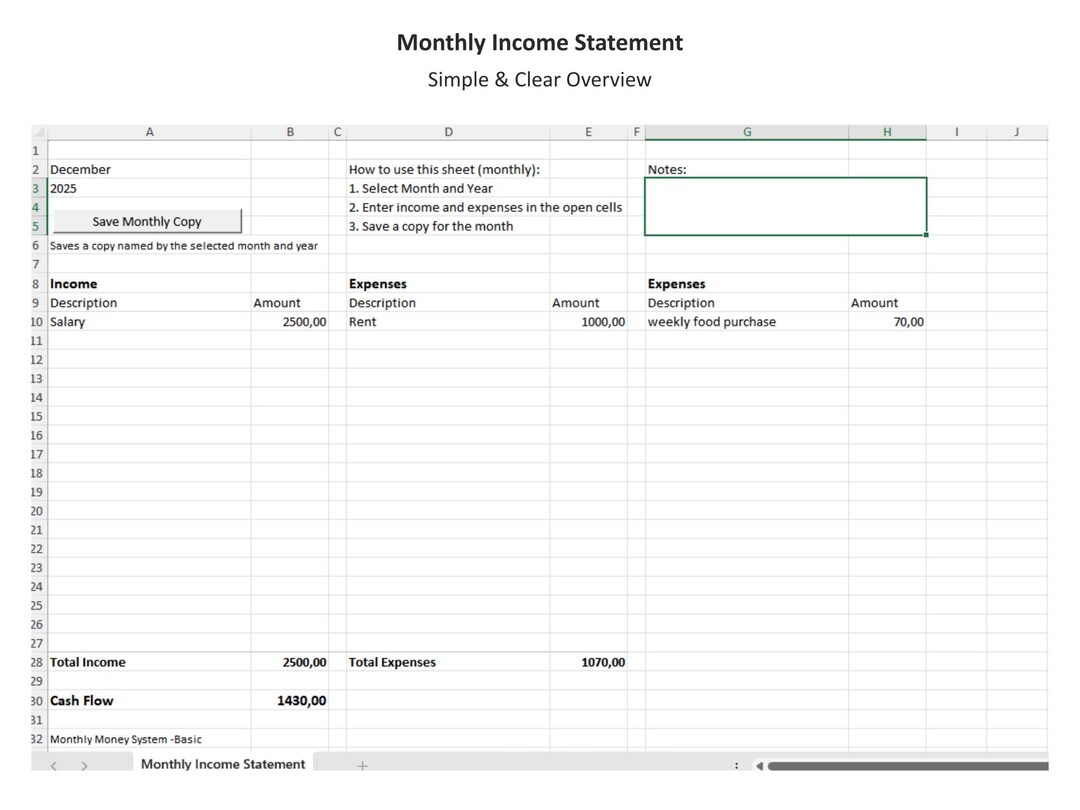
Task: Click the Amount header in column B
Action: click(290, 303)
